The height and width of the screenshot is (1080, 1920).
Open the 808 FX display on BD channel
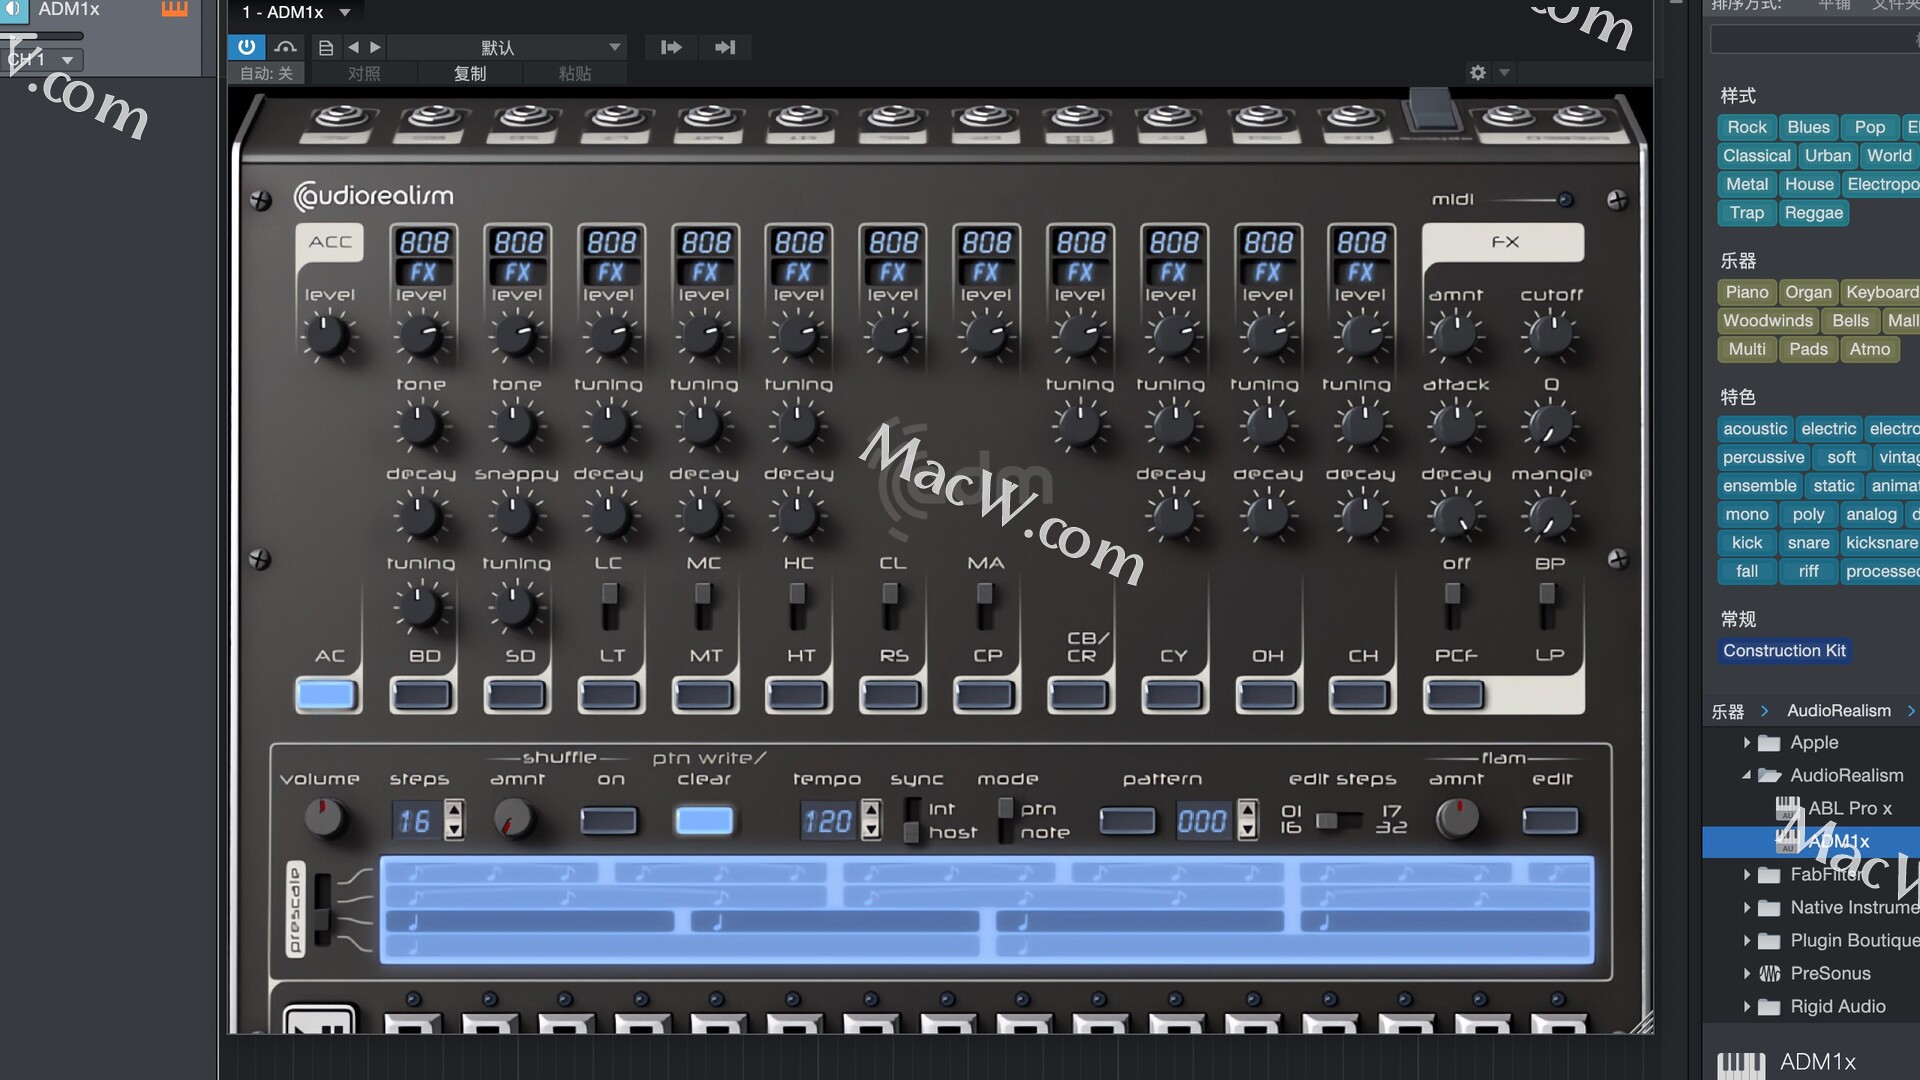pyautogui.click(x=423, y=256)
